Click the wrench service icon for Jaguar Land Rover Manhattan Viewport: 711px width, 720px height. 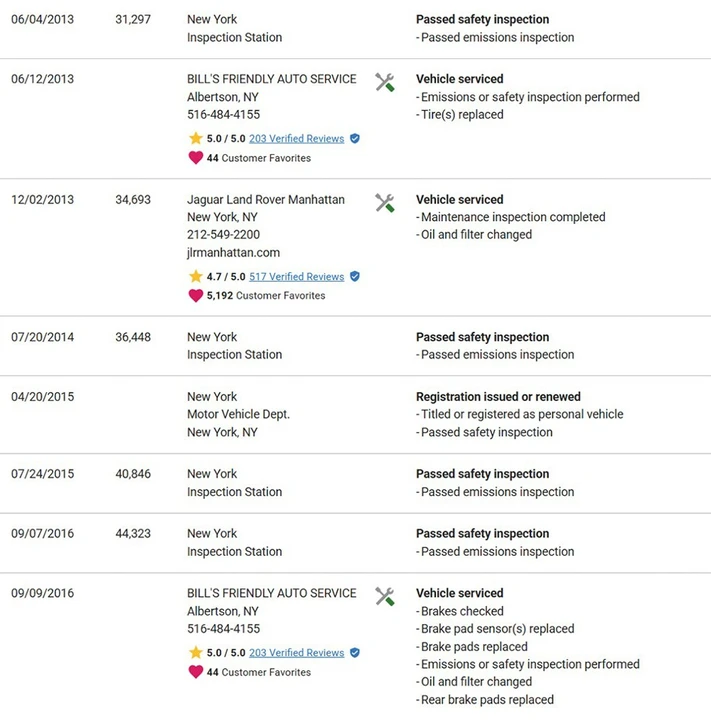tap(384, 203)
